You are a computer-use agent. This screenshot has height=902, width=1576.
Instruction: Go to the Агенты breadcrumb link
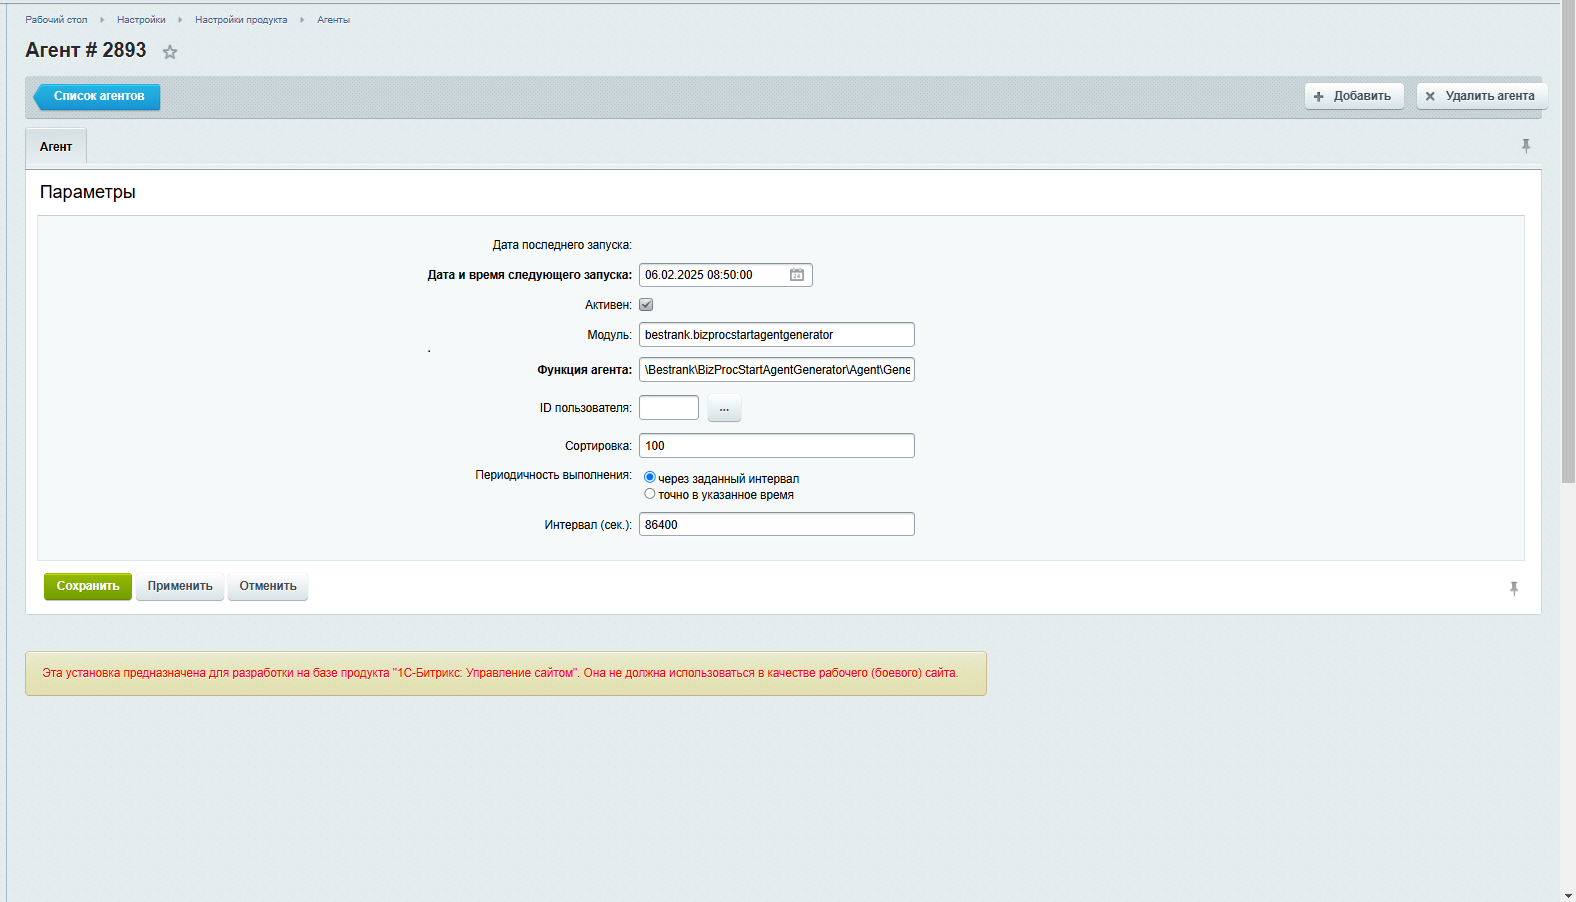tap(333, 20)
